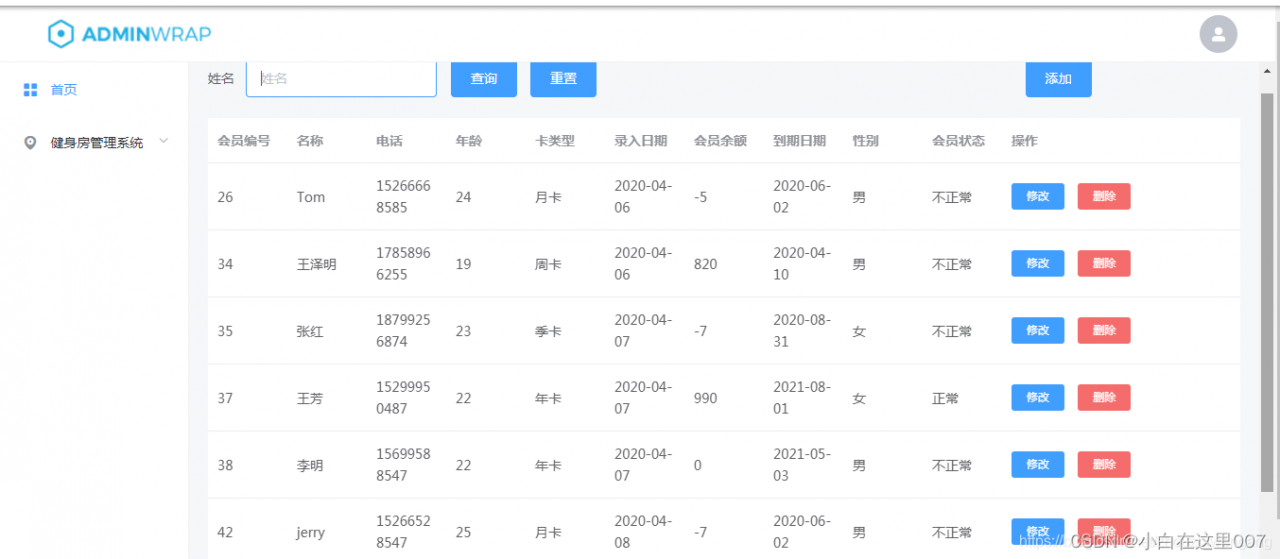Select the name cell jerry

[x=311, y=532]
